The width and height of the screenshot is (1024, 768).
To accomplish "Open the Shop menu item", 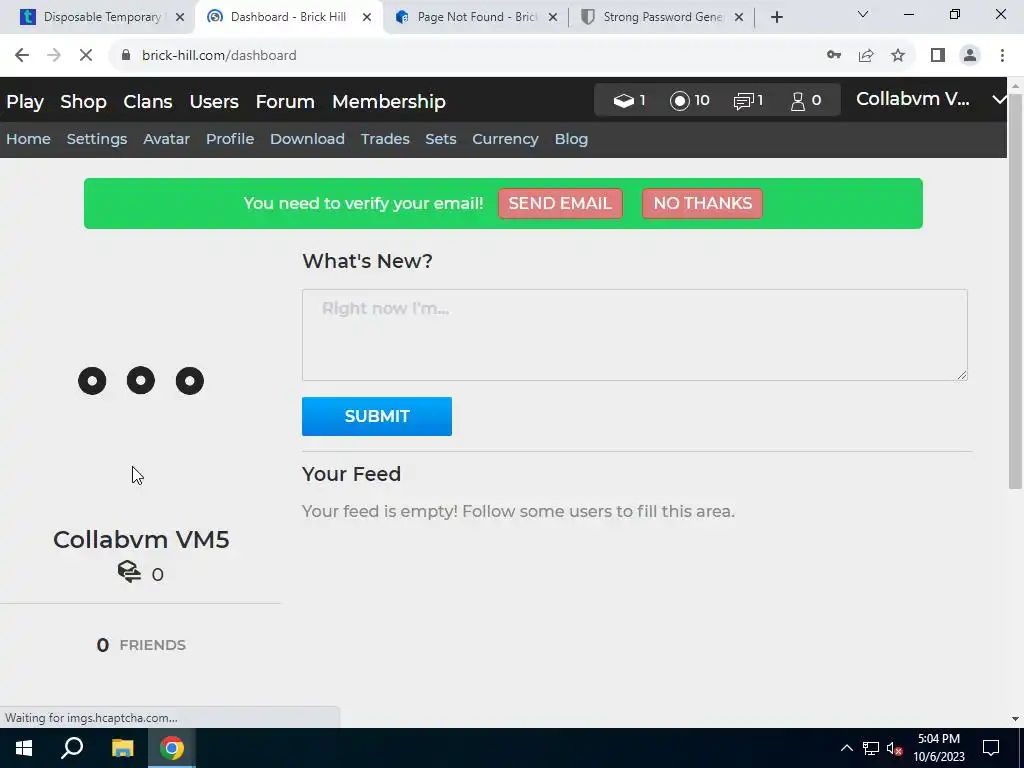I will click(x=83, y=102).
